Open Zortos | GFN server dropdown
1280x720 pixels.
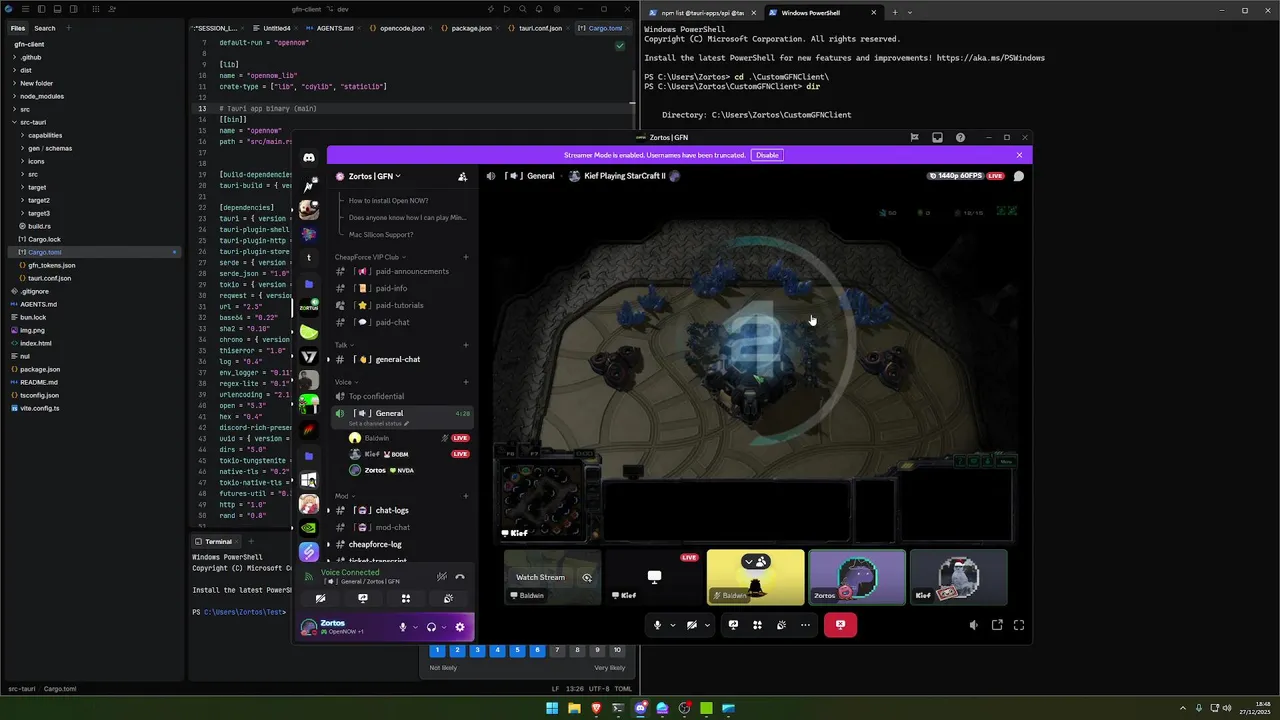[375, 176]
